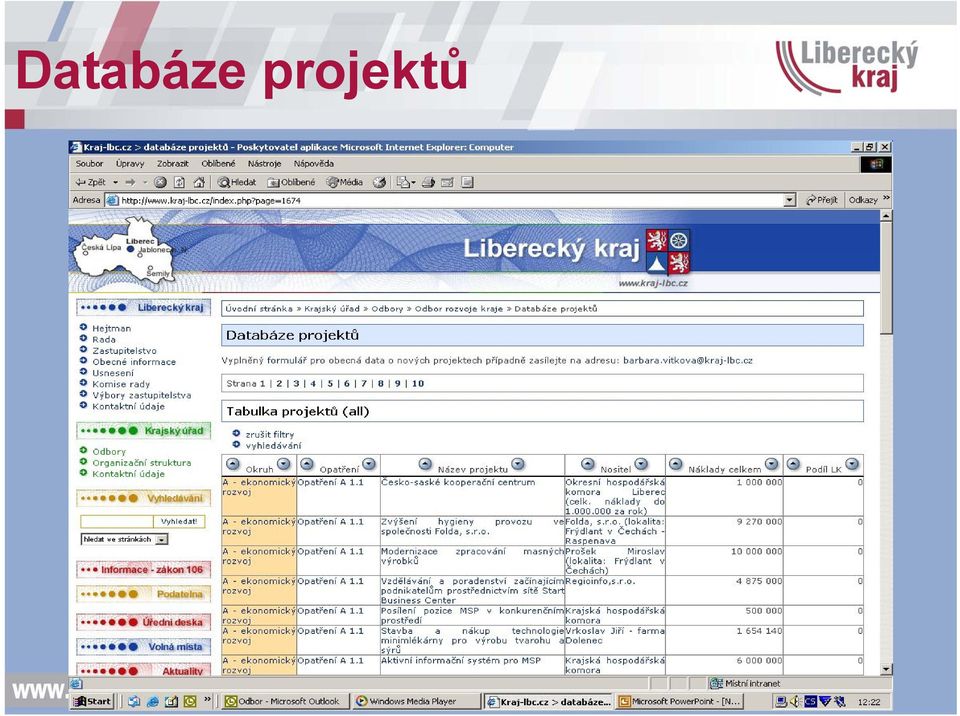
Task: Click the Discuss icon in toolbar
Action: point(468,183)
